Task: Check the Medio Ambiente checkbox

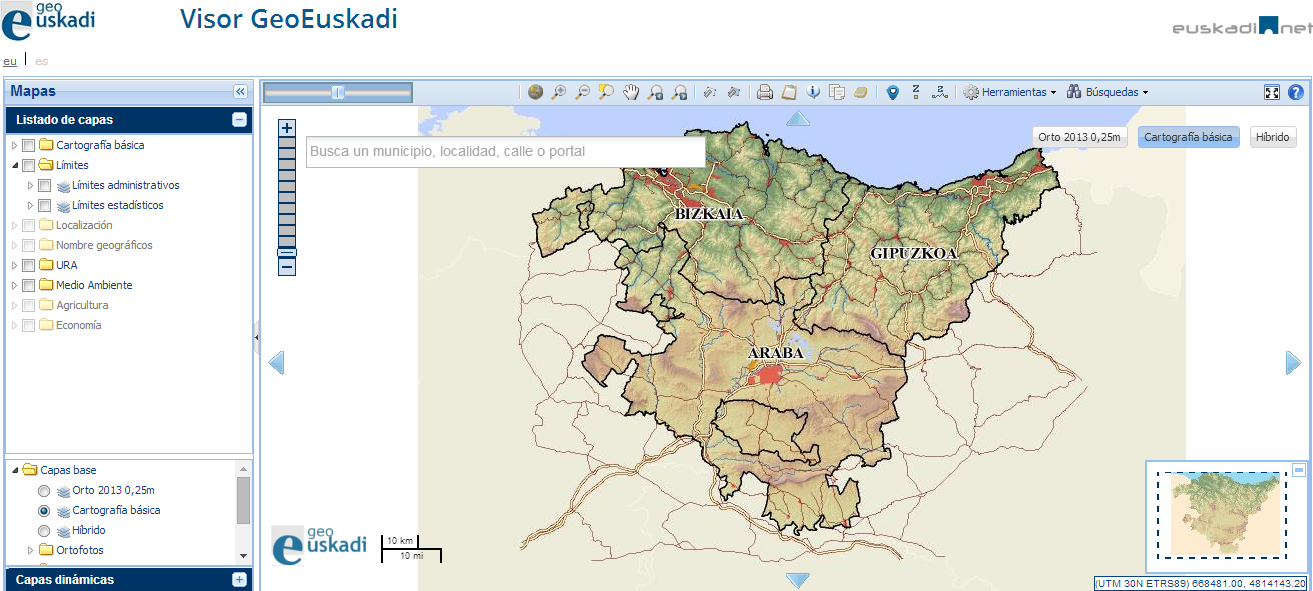Action: point(28,286)
